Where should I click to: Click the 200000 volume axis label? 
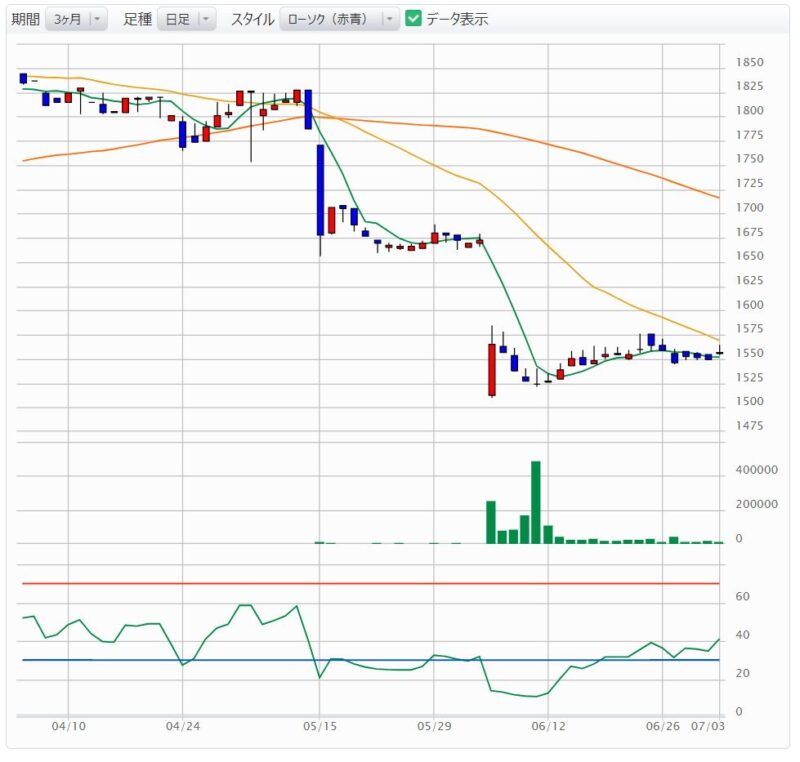(757, 504)
